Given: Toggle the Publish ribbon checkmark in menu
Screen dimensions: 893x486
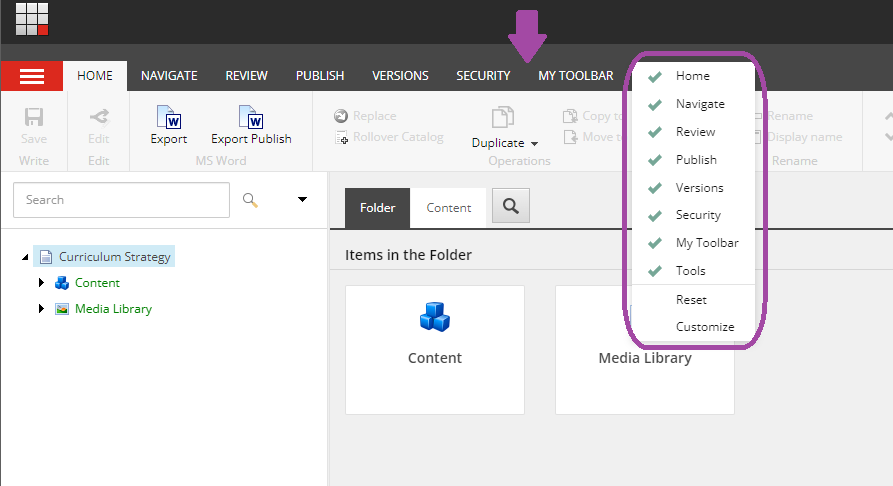Looking at the screenshot, I should [x=655, y=160].
